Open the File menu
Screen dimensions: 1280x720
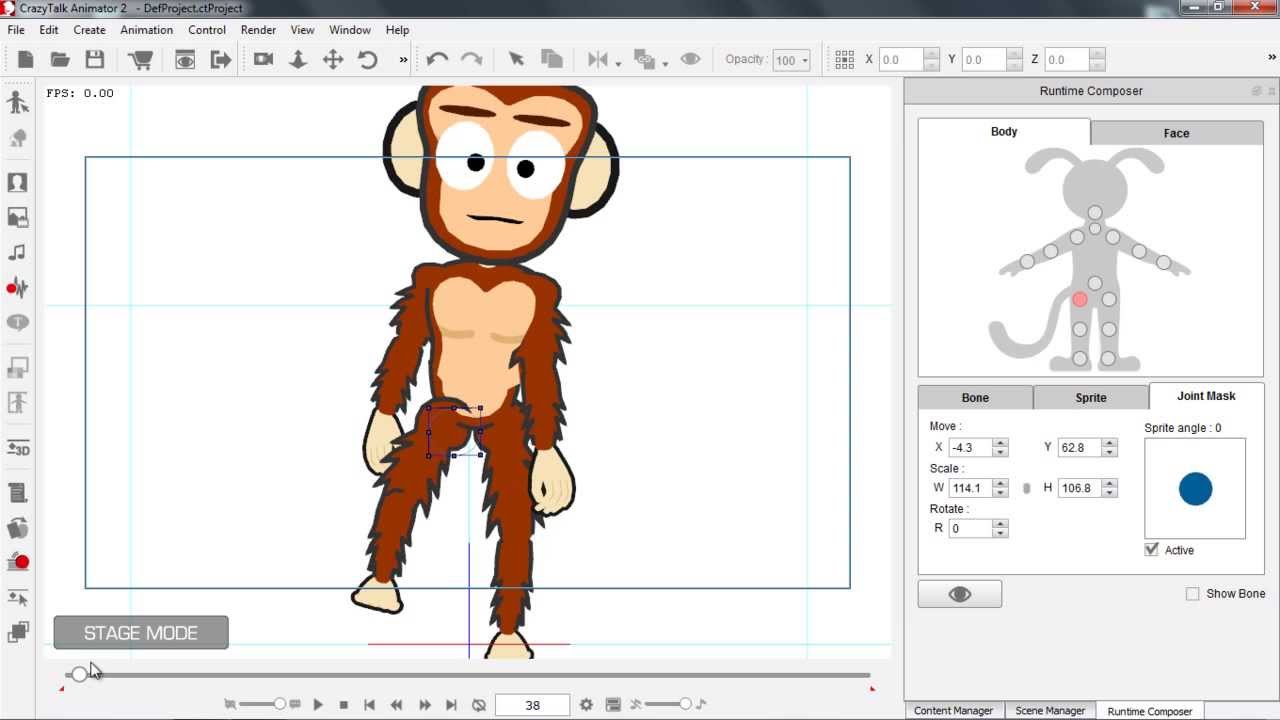coord(16,30)
